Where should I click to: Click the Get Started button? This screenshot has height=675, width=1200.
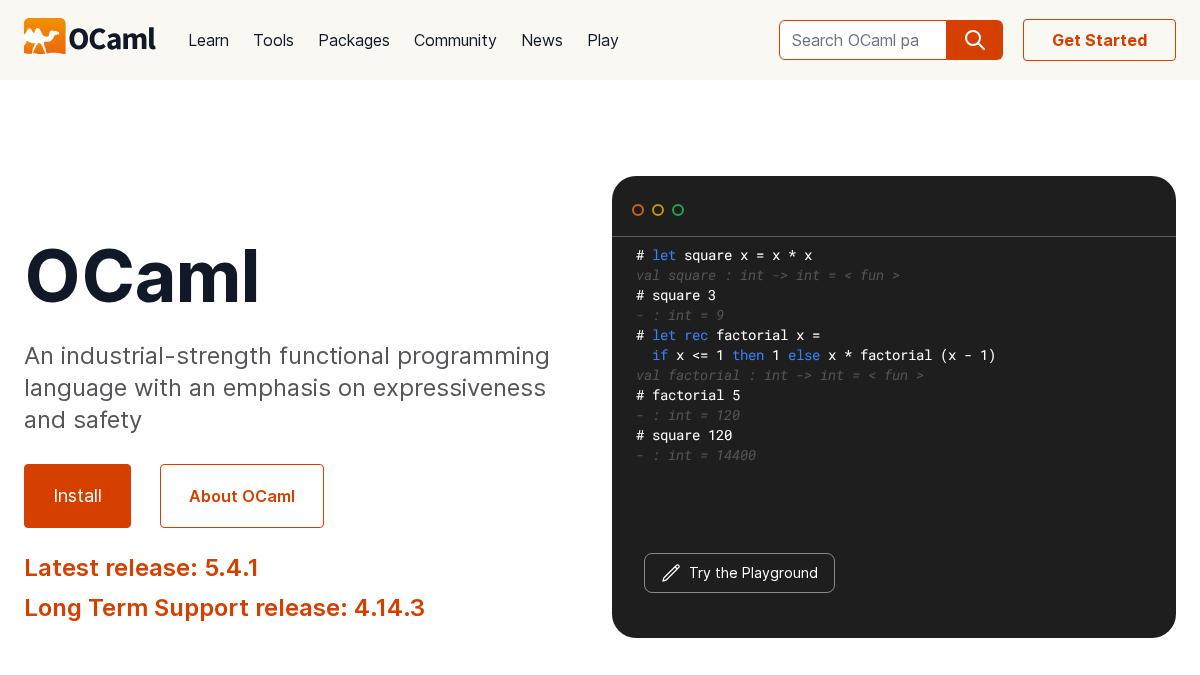(x=1099, y=40)
